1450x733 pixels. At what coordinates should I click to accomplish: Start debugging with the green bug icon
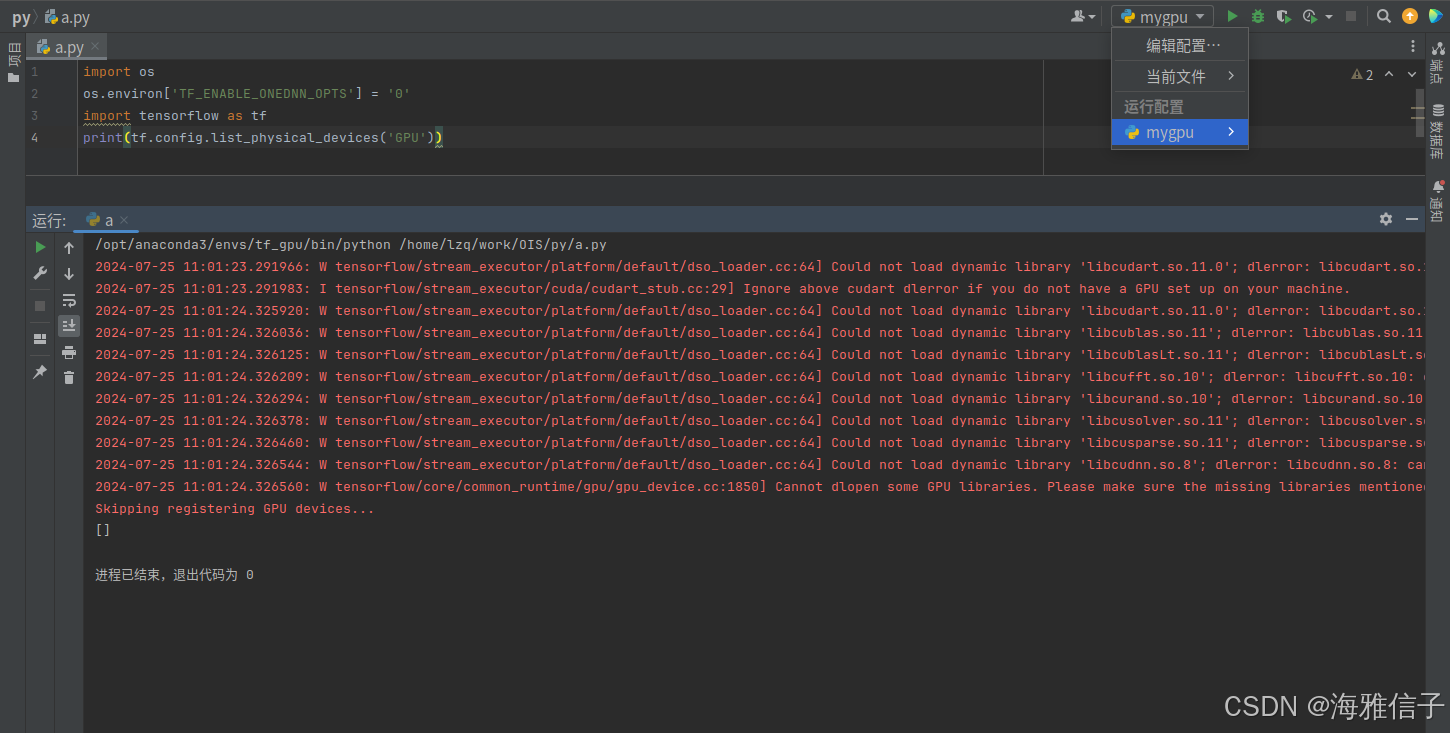click(x=1258, y=16)
